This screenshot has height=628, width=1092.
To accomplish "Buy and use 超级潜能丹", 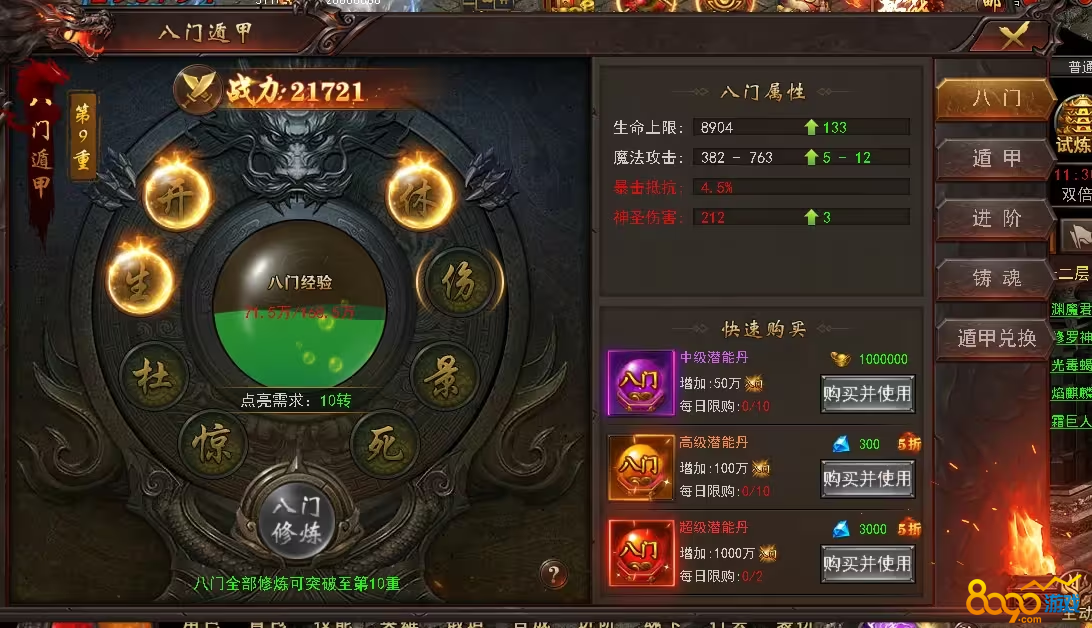I will (867, 564).
